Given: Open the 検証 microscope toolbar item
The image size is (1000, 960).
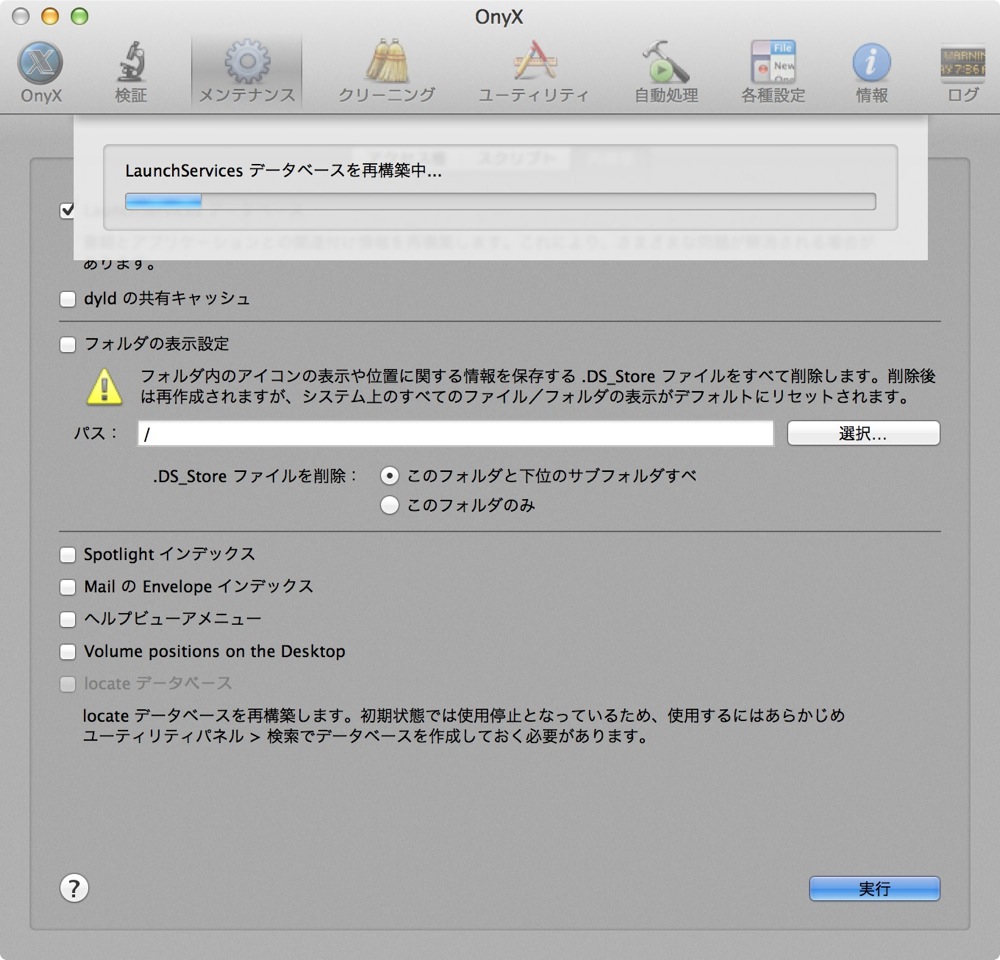Looking at the screenshot, I should click(x=131, y=71).
